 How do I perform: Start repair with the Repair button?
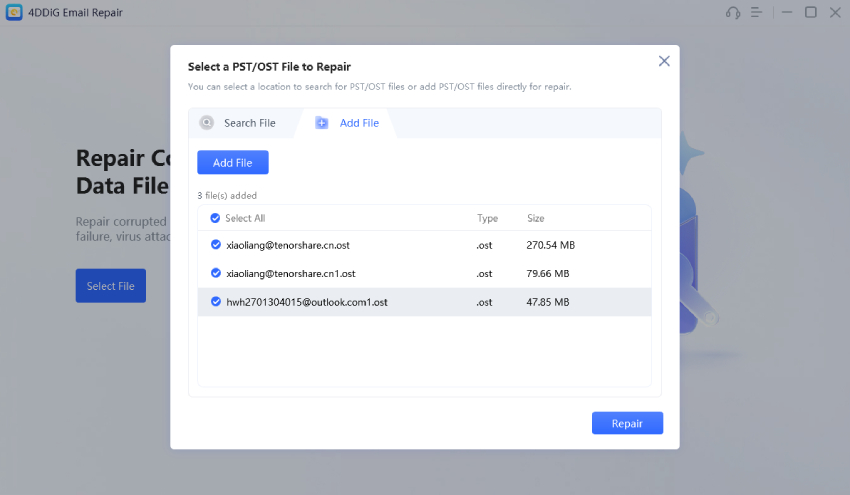[x=627, y=423]
